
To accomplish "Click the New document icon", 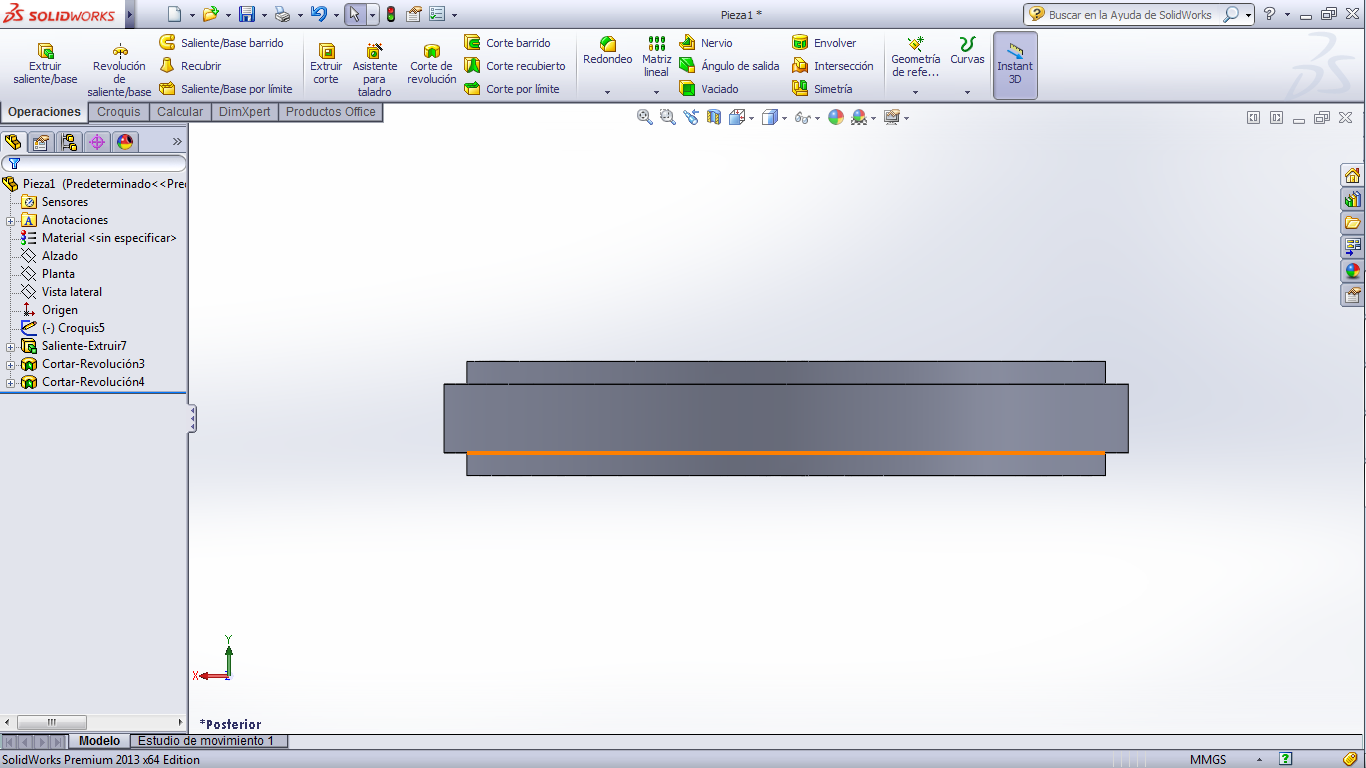I will click(x=174, y=14).
